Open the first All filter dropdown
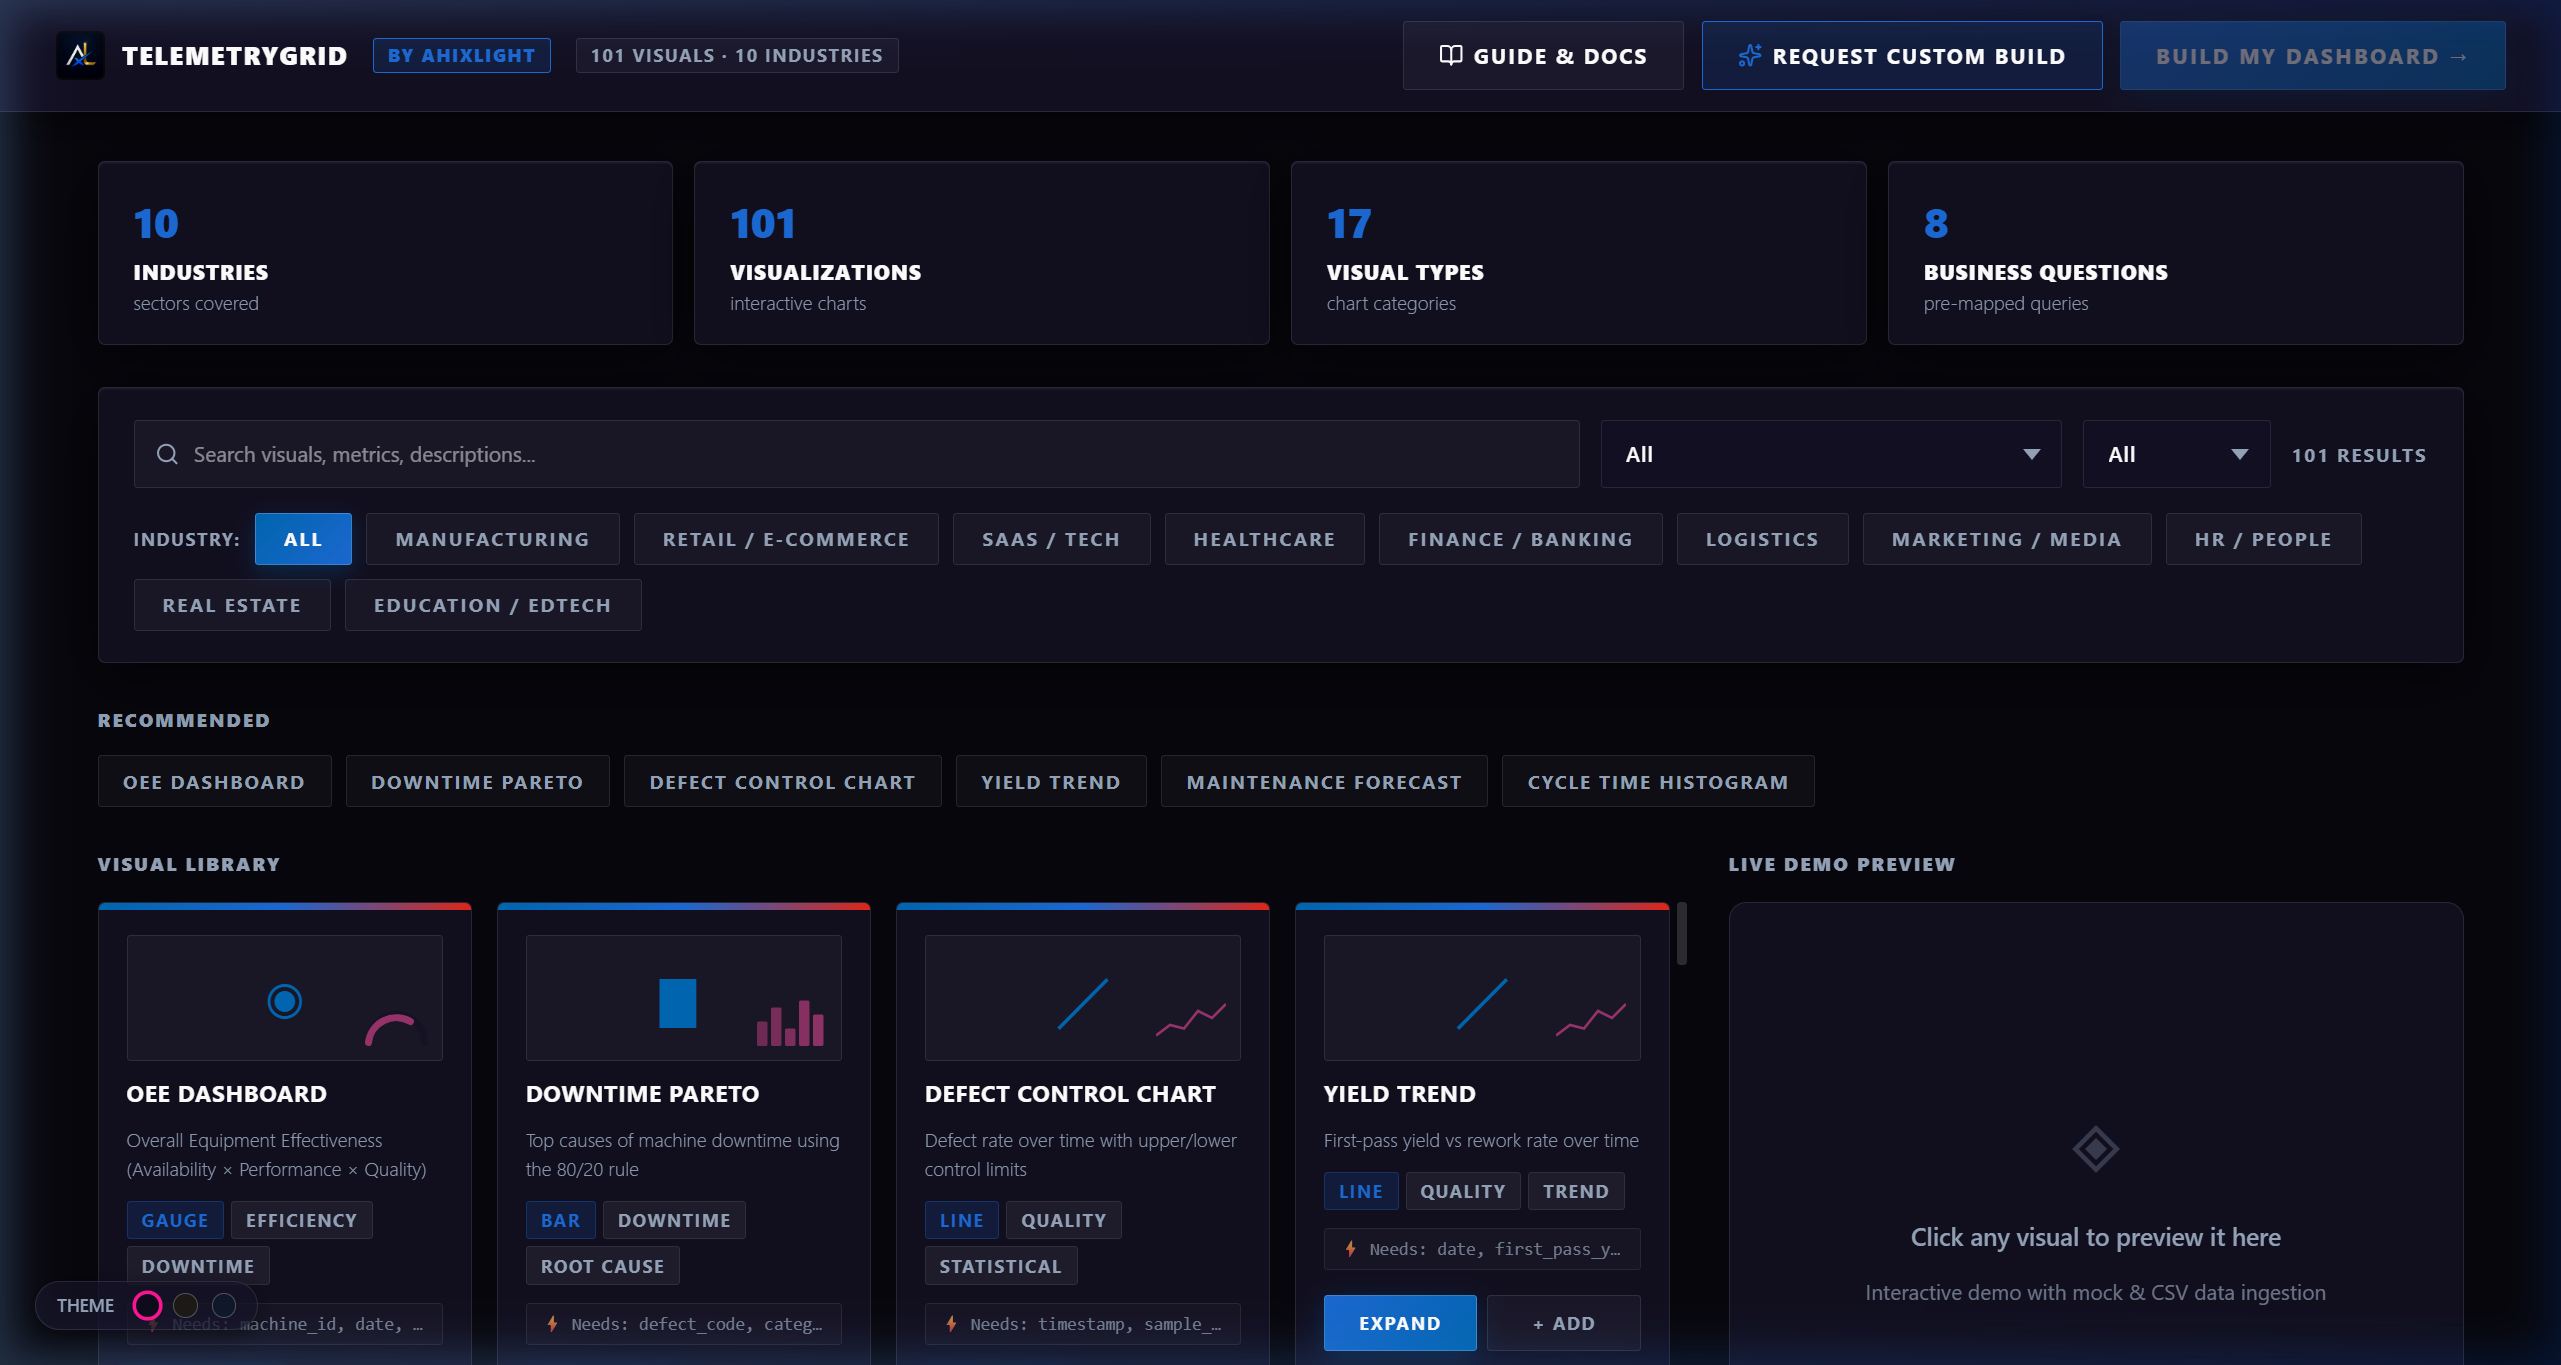The height and width of the screenshot is (1365, 2561). [x=1831, y=454]
